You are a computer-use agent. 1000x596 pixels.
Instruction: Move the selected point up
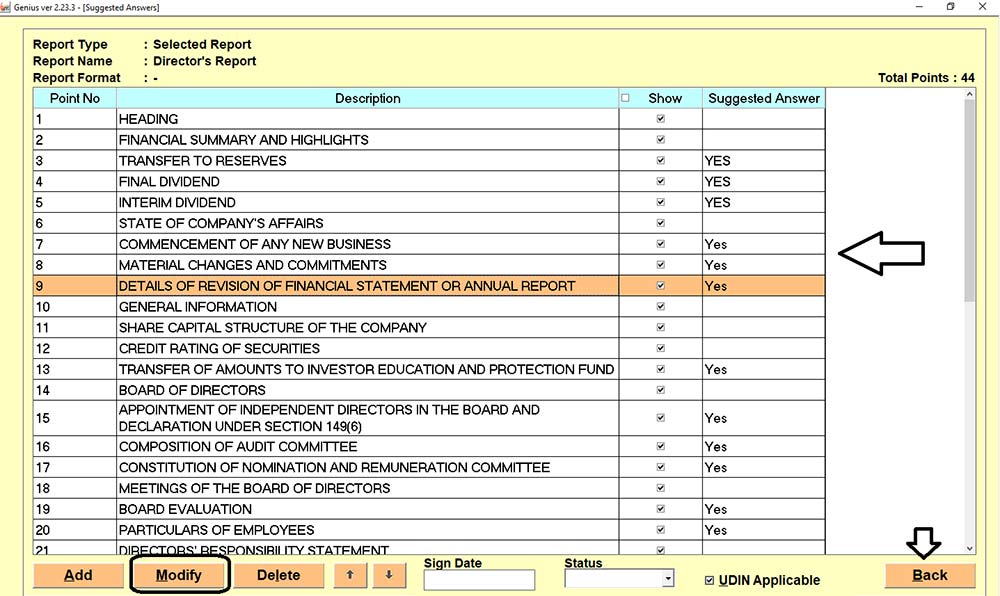point(350,575)
